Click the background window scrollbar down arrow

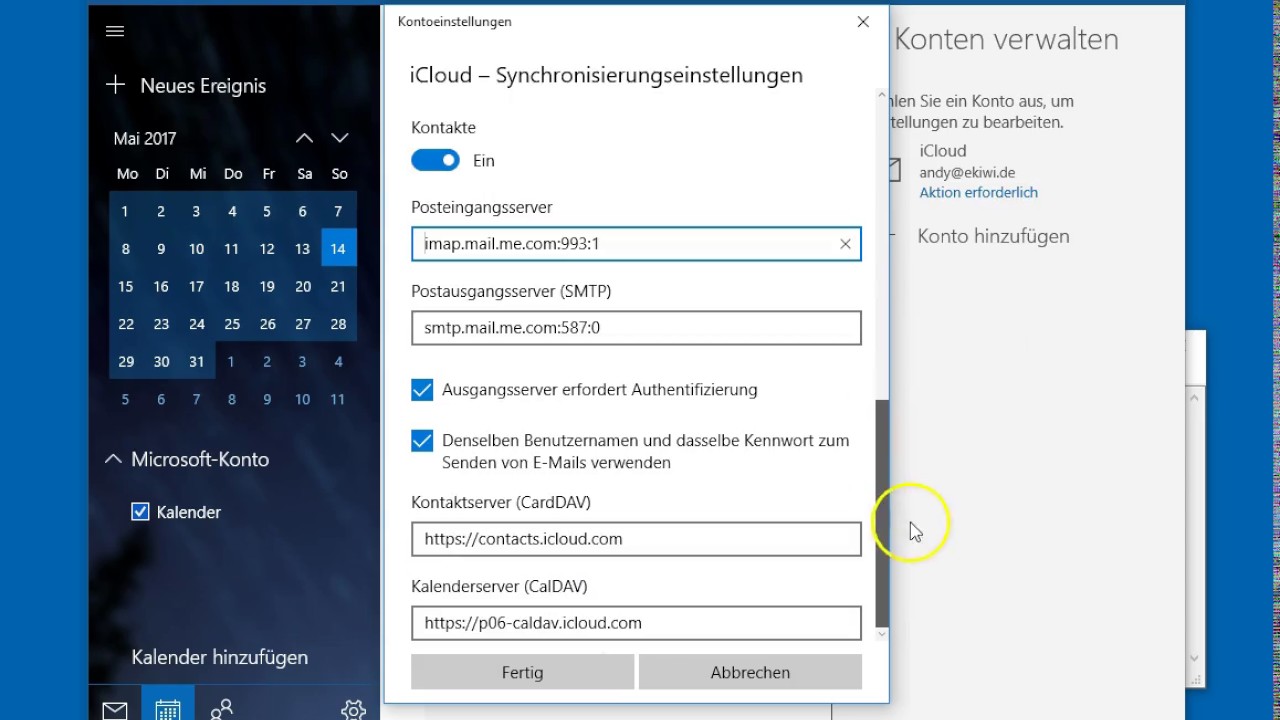[1194, 659]
